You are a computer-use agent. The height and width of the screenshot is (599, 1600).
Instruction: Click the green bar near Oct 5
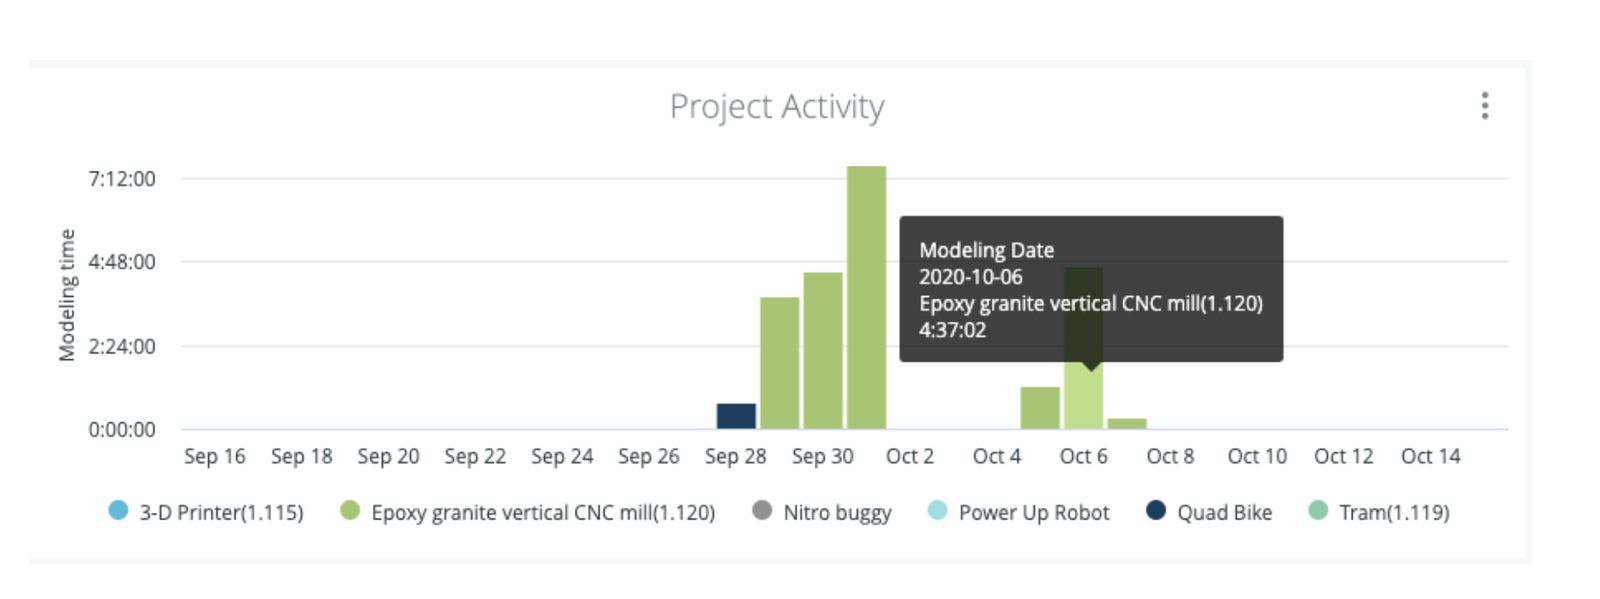1040,408
